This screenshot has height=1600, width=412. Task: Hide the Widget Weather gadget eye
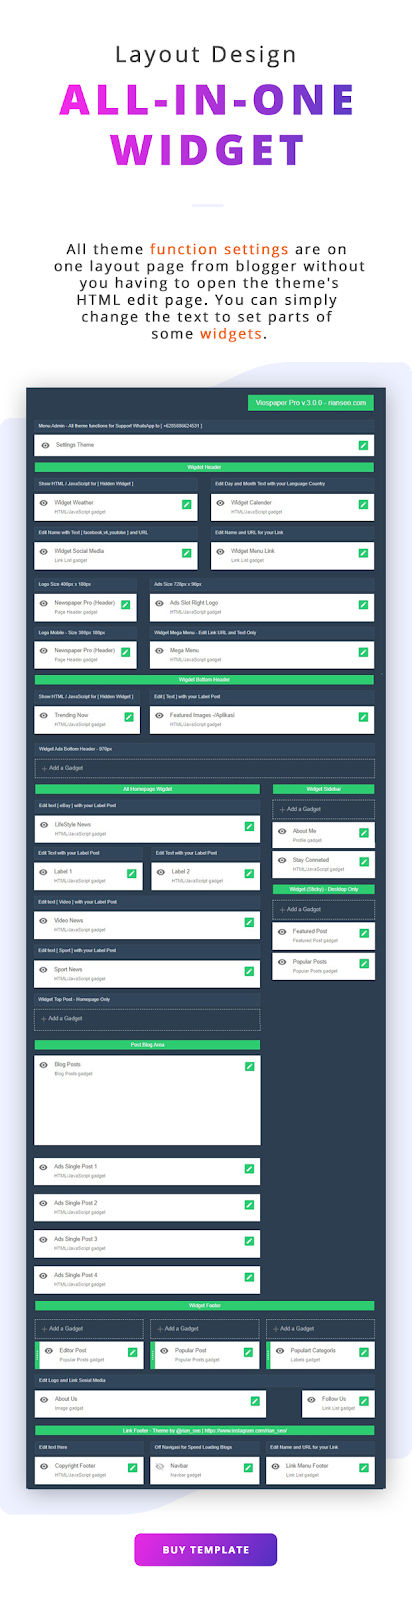[x=43, y=503]
